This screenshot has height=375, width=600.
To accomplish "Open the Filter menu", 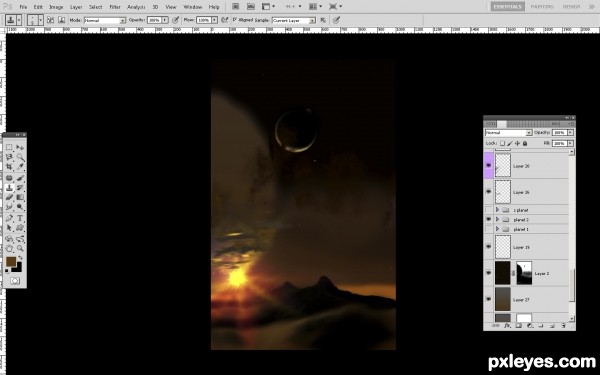I will pos(115,7).
